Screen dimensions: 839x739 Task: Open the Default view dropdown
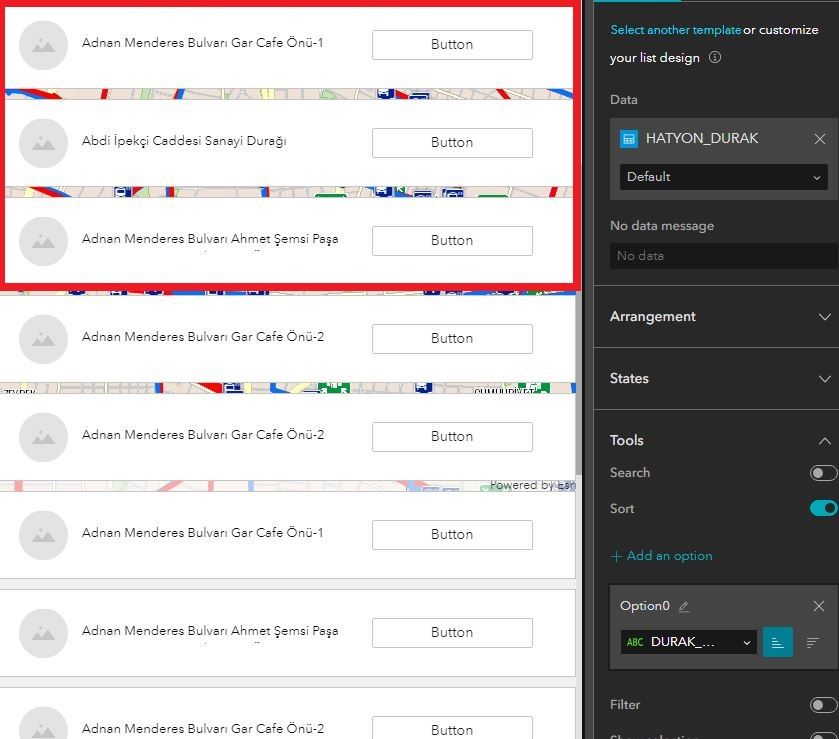tap(723, 177)
